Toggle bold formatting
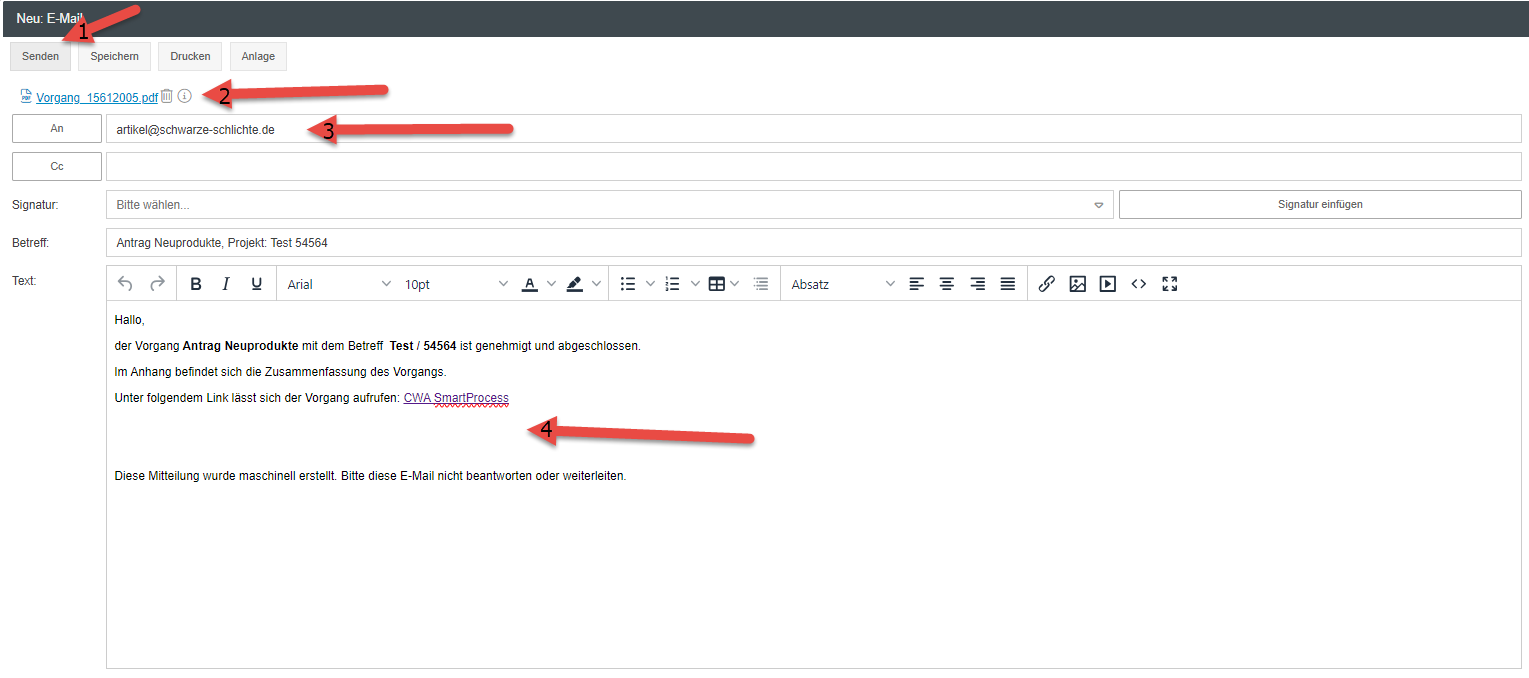 [196, 284]
